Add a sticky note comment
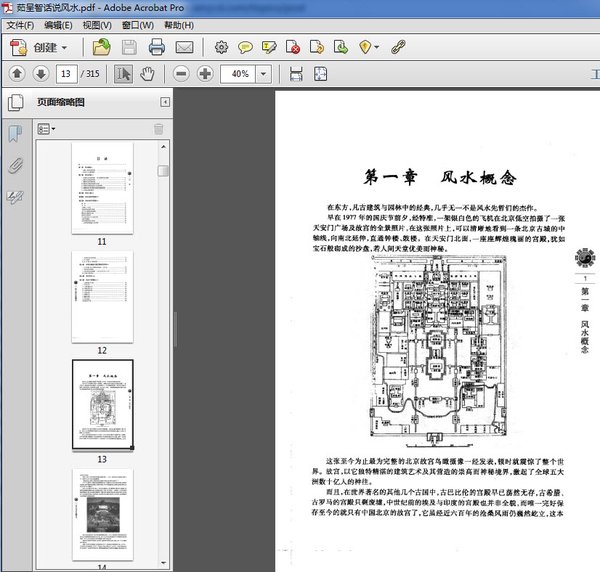 pyautogui.click(x=245, y=47)
